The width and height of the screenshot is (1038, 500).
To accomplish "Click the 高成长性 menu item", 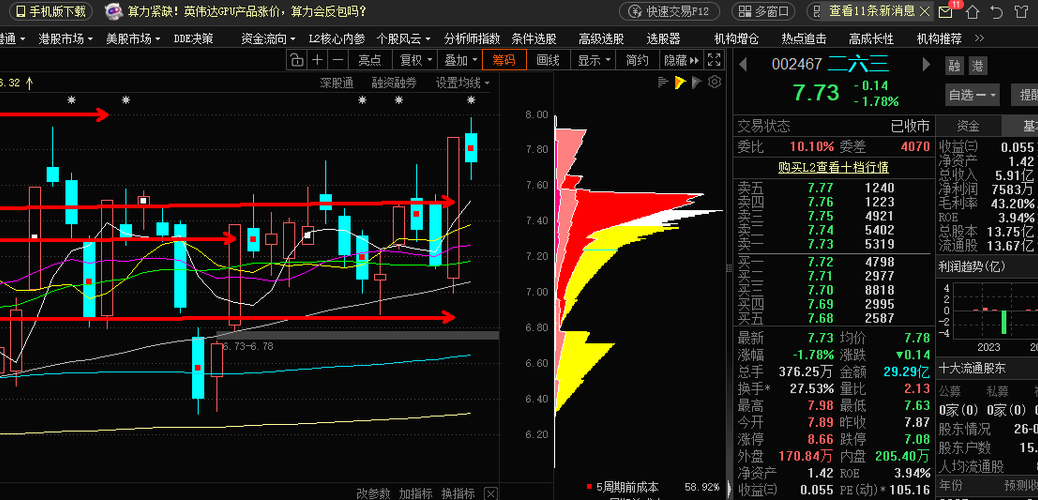I will tap(871, 38).
